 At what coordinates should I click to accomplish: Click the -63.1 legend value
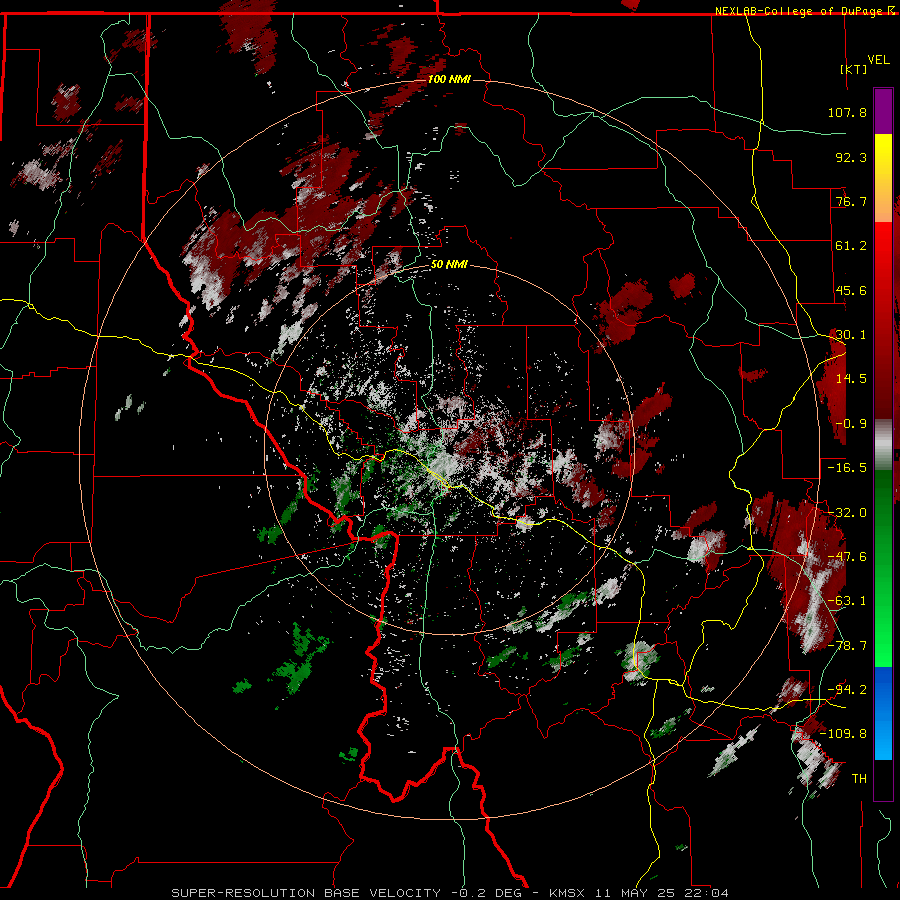click(847, 601)
